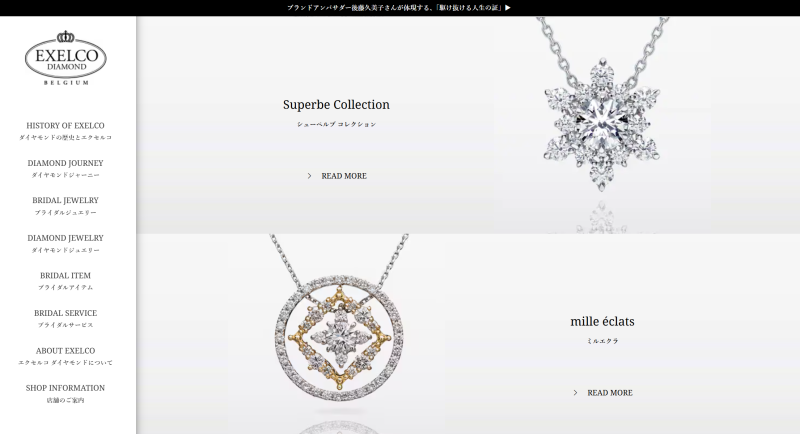This screenshot has height=434, width=800.
Task: Open SHOP INFORMATION link
Action: pos(65,393)
